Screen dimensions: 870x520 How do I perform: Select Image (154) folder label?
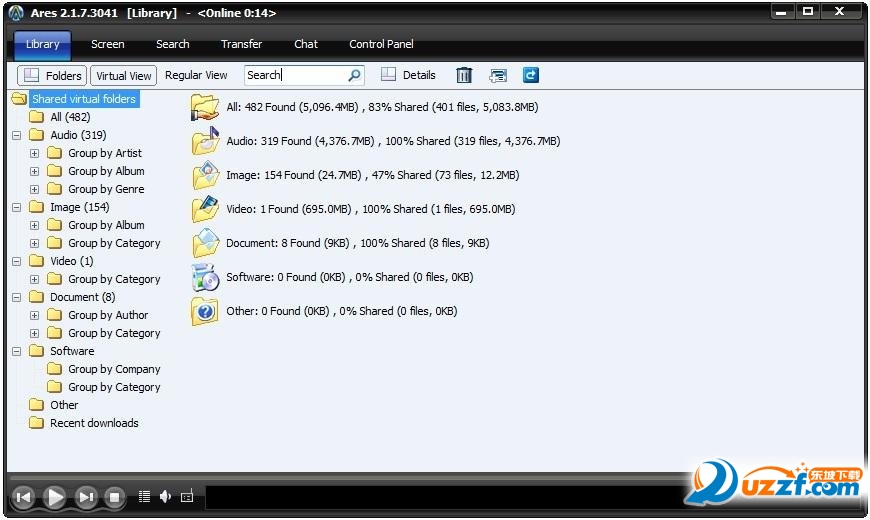(x=80, y=207)
